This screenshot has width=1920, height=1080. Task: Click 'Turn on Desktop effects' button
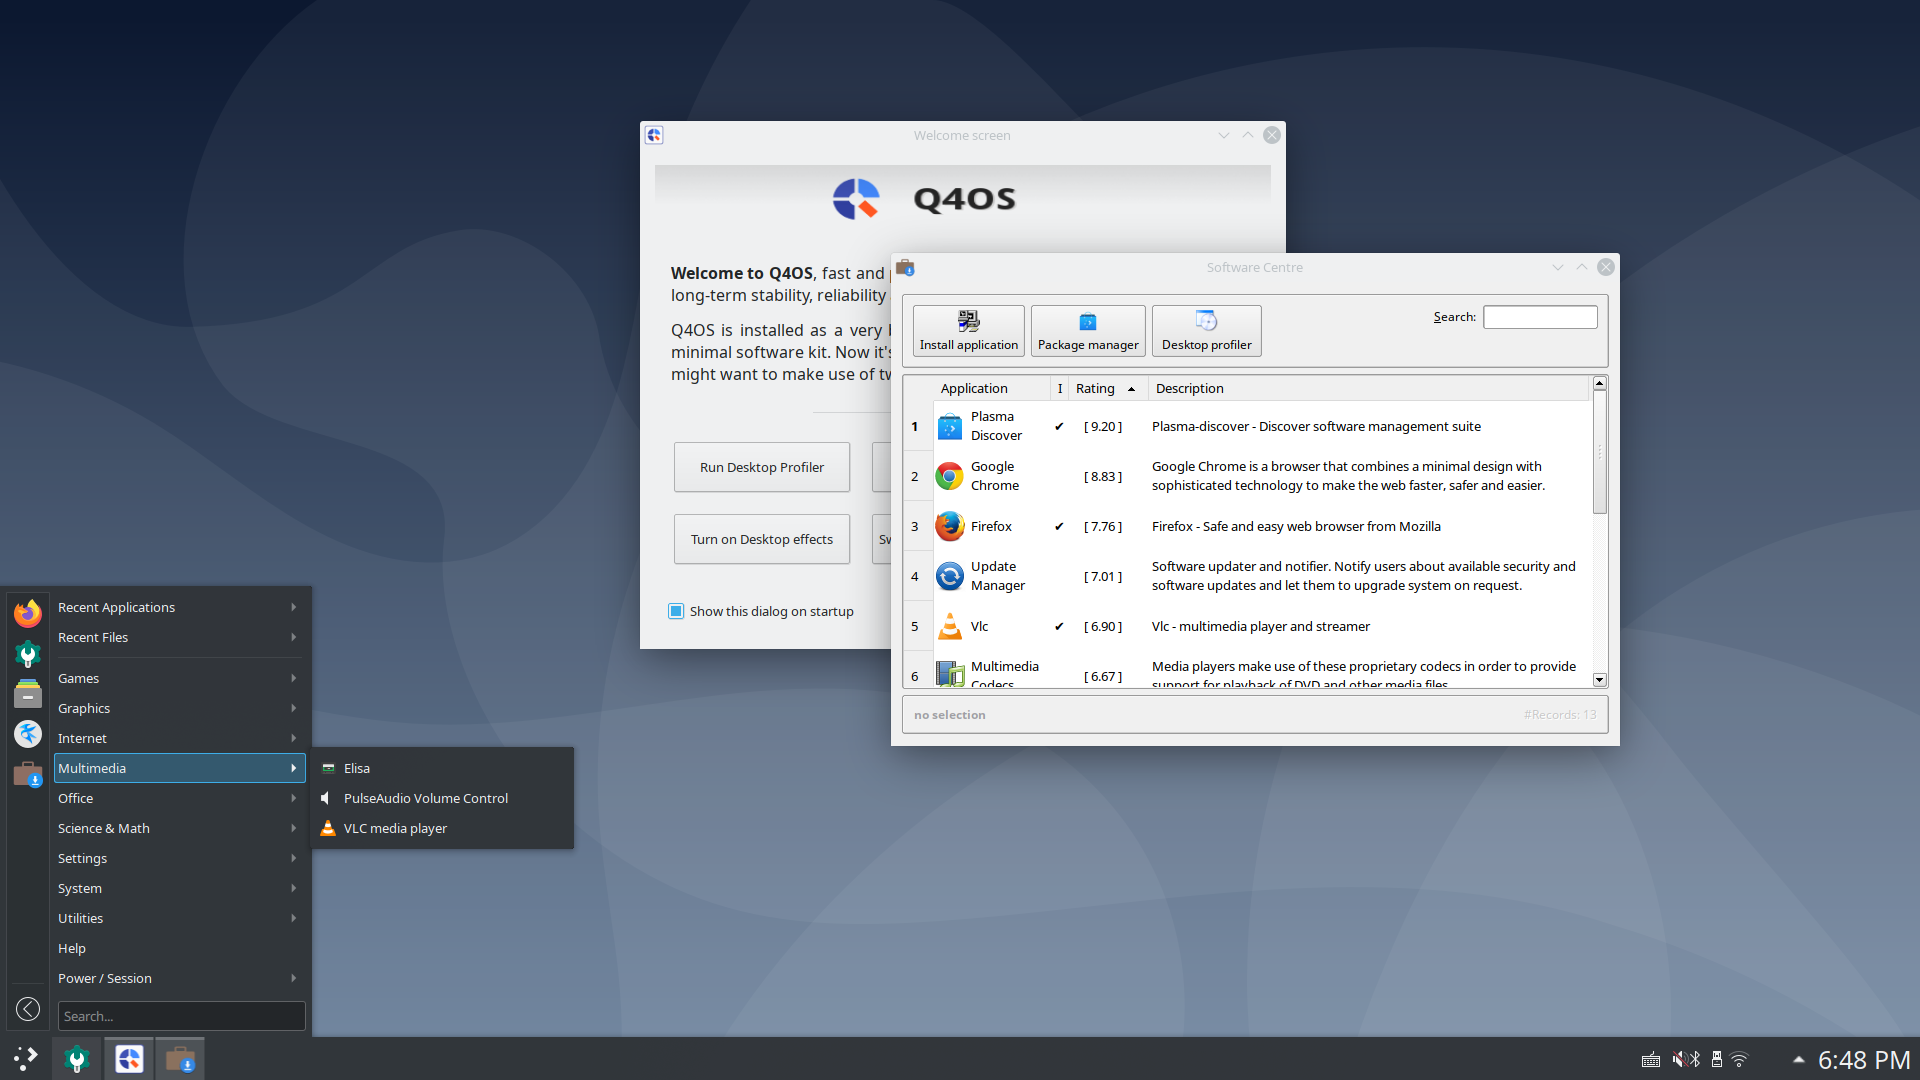pyautogui.click(x=762, y=539)
